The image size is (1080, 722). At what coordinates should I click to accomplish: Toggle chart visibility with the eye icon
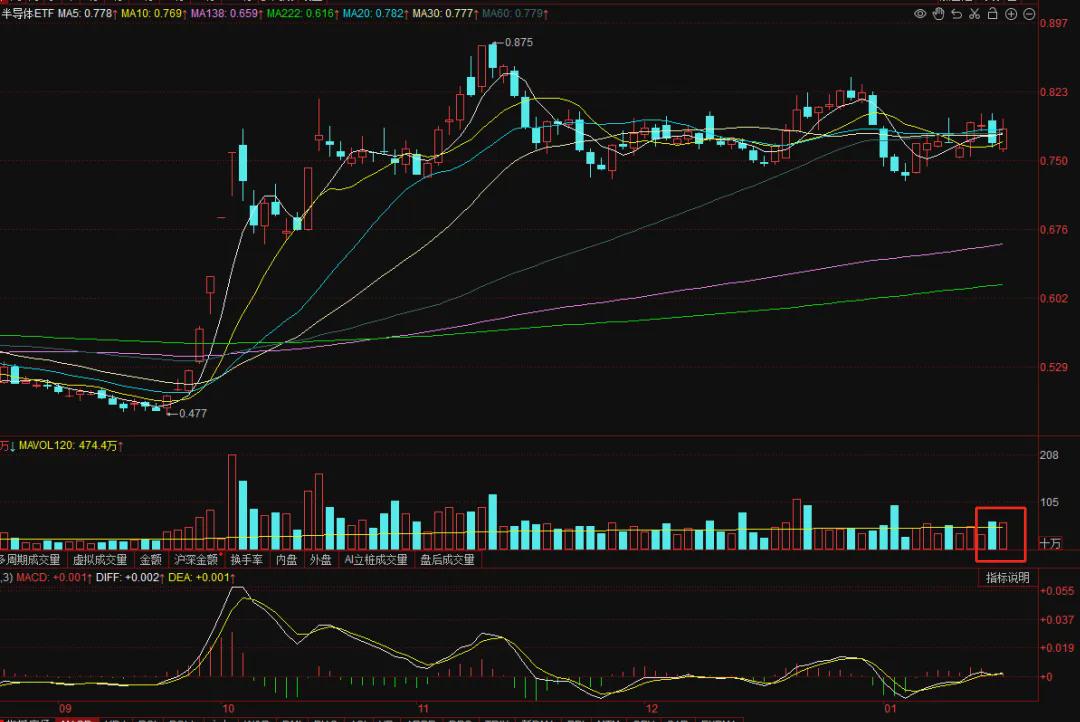(920, 14)
